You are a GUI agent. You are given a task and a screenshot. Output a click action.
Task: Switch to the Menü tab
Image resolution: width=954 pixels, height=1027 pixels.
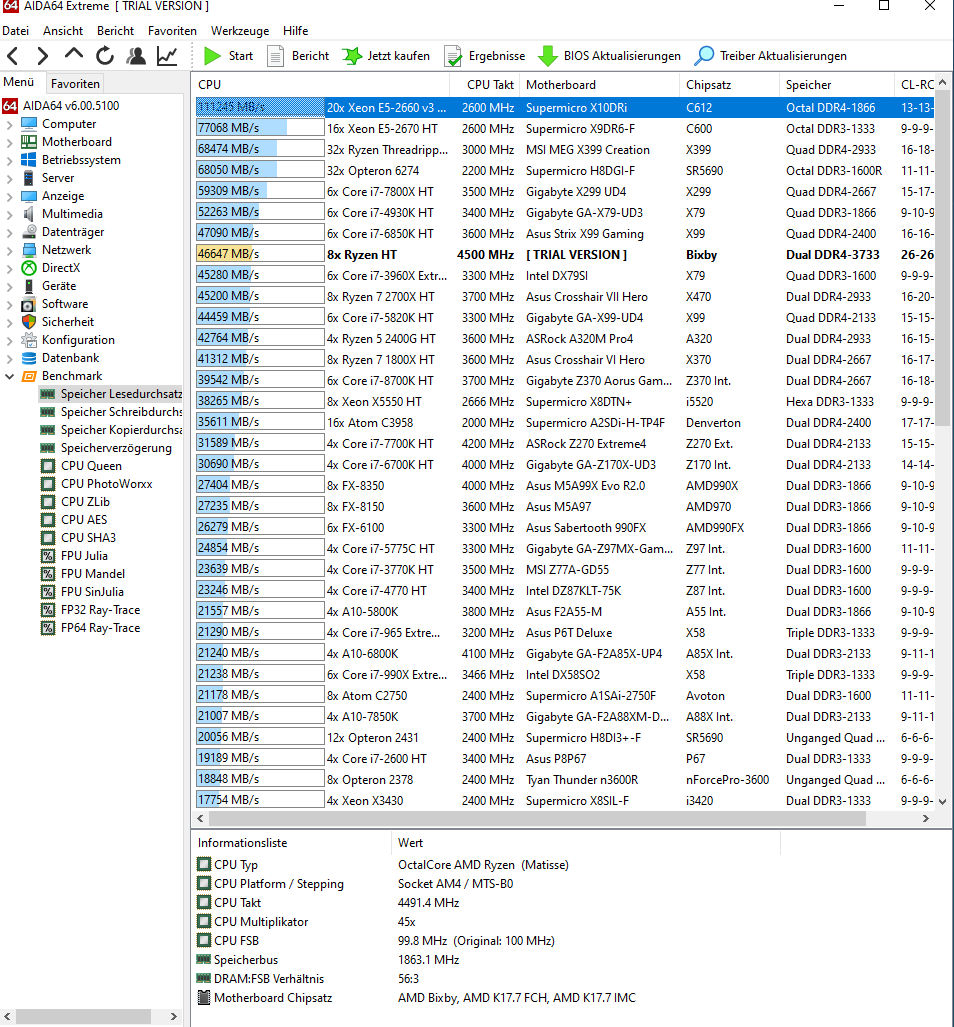coord(19,83)
